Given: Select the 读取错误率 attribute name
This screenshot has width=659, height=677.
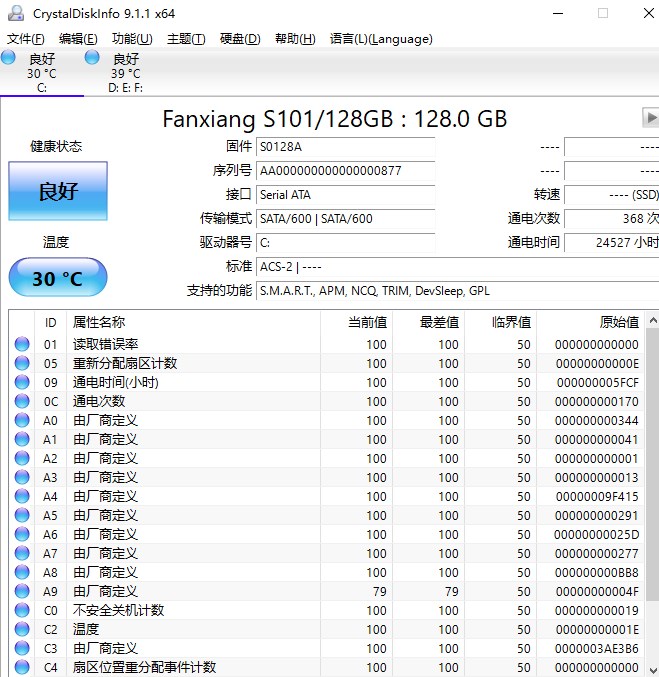Looking at the screenshot, I should 105,344.
